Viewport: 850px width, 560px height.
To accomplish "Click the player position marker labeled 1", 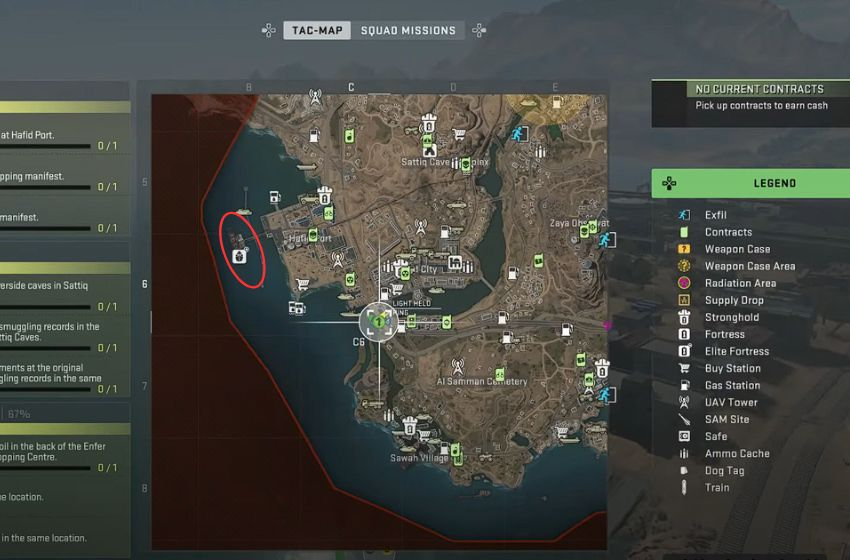I will tap(379, 323).
